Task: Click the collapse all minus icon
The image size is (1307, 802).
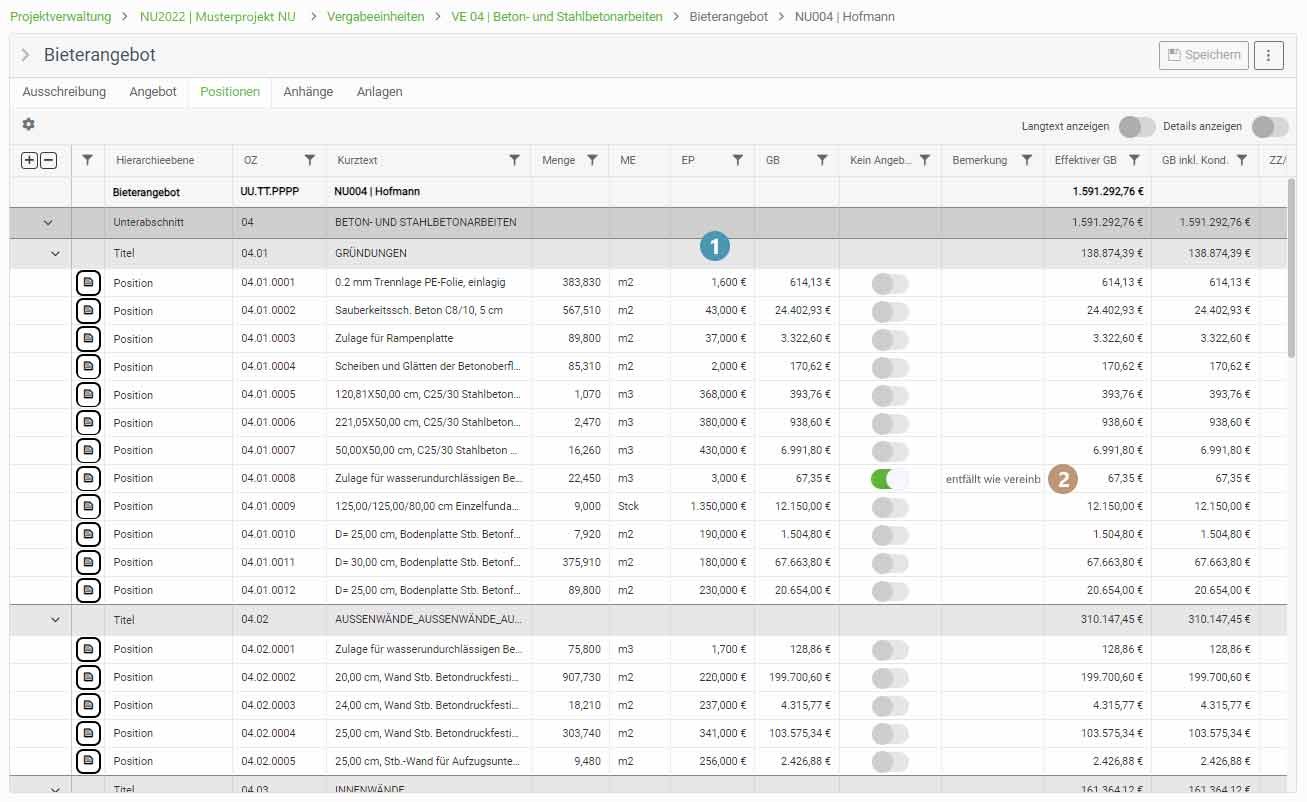Action: point(48,160)
